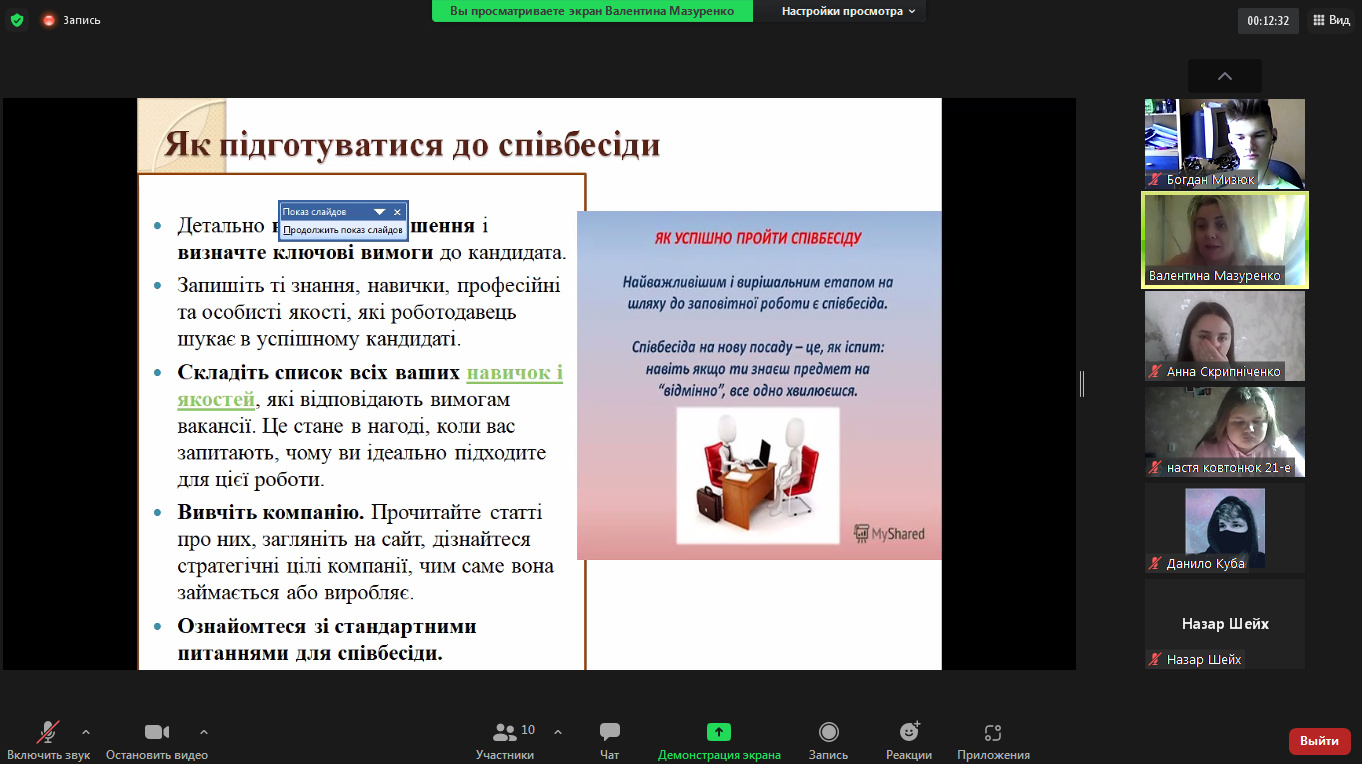Select Данило Куба video thumbnail

[x=1225, y=528]
